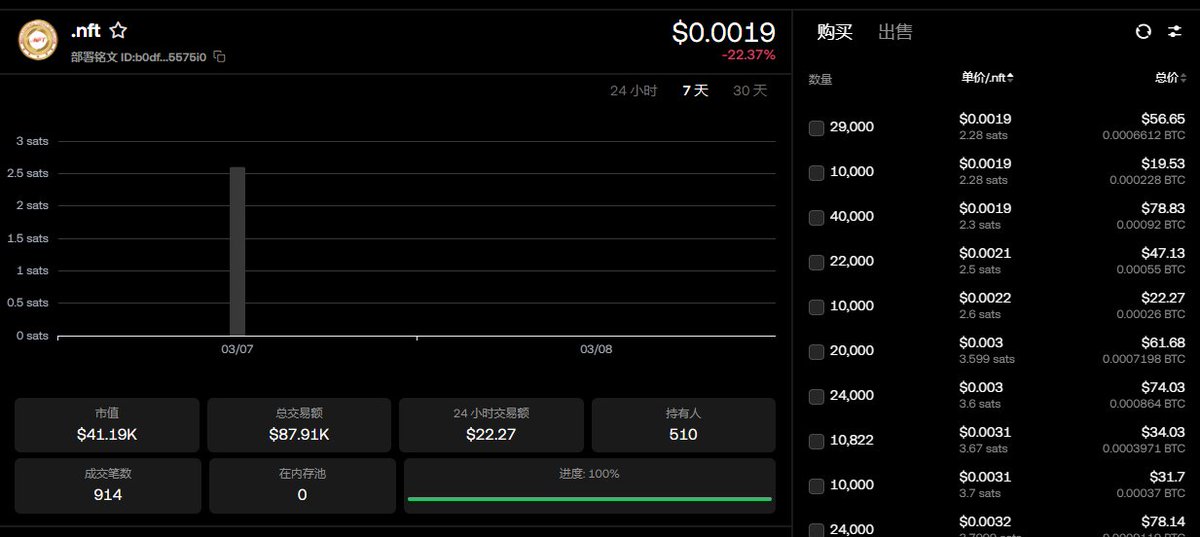Select the 24,000 listing totaling $74.03
The height and width of the screenshot is (537, 1200).
[x=816, y=396]
